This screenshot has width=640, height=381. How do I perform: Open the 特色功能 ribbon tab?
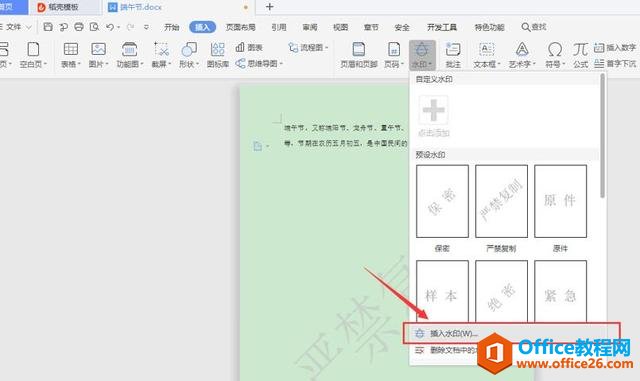coord(489,27)
